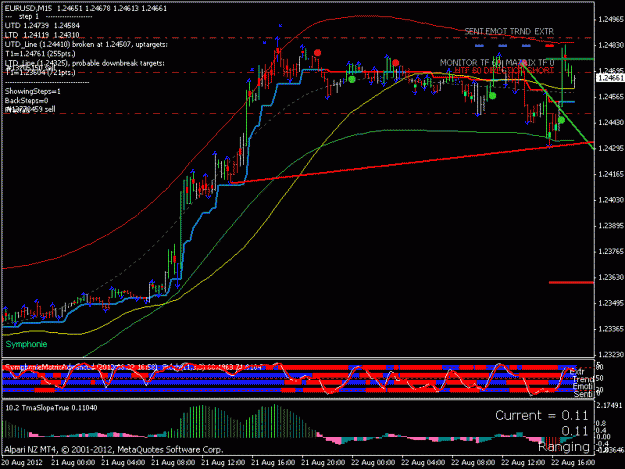Click the 1.24965 price axis label

point(611,19)
